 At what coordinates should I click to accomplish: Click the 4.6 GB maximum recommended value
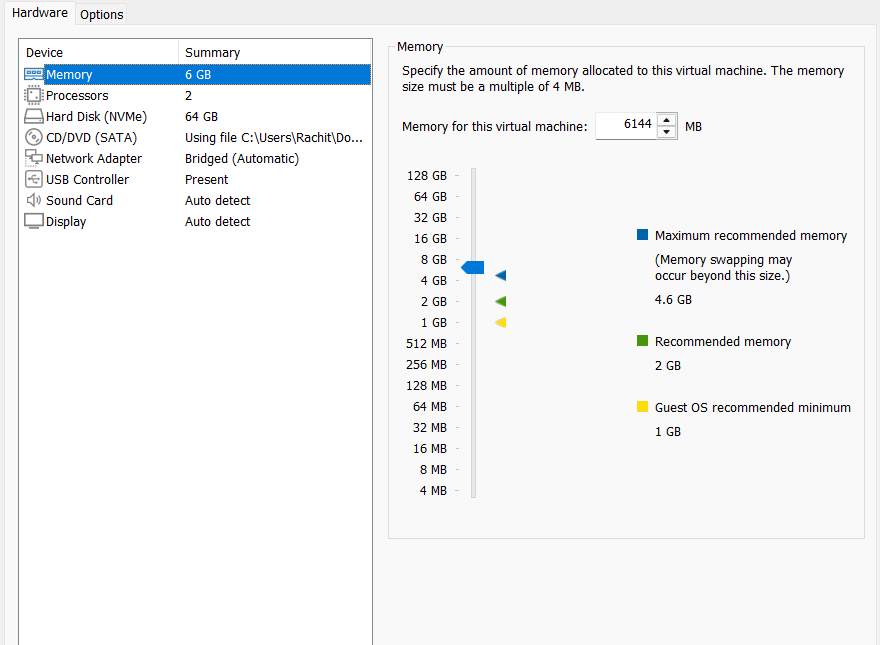pyautogui.click(x=673, y=300)
